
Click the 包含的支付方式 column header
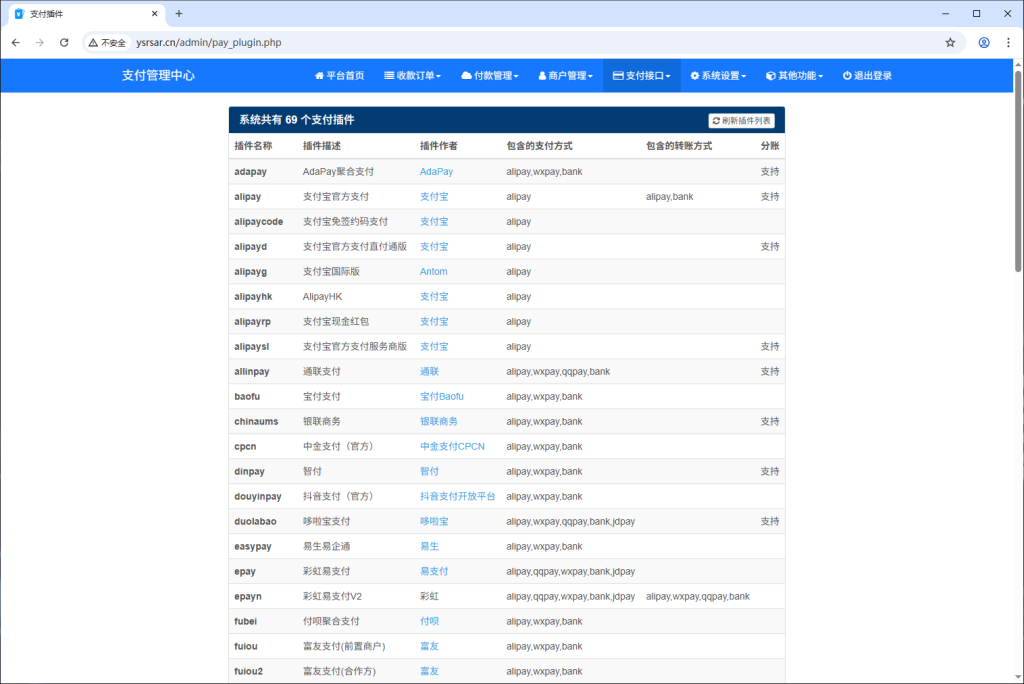(539, 146)
